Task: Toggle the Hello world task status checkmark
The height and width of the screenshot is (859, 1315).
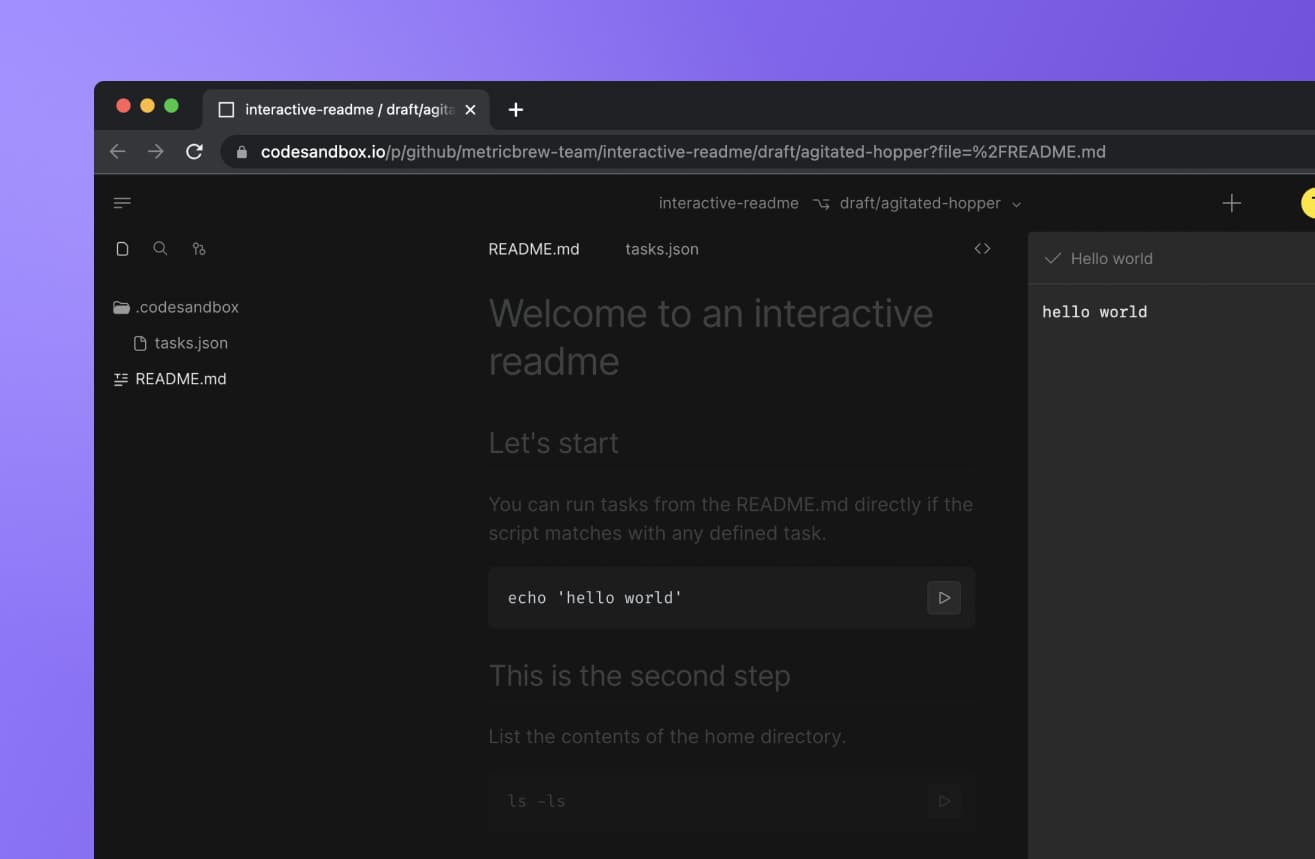Action: click(1052, 257)
